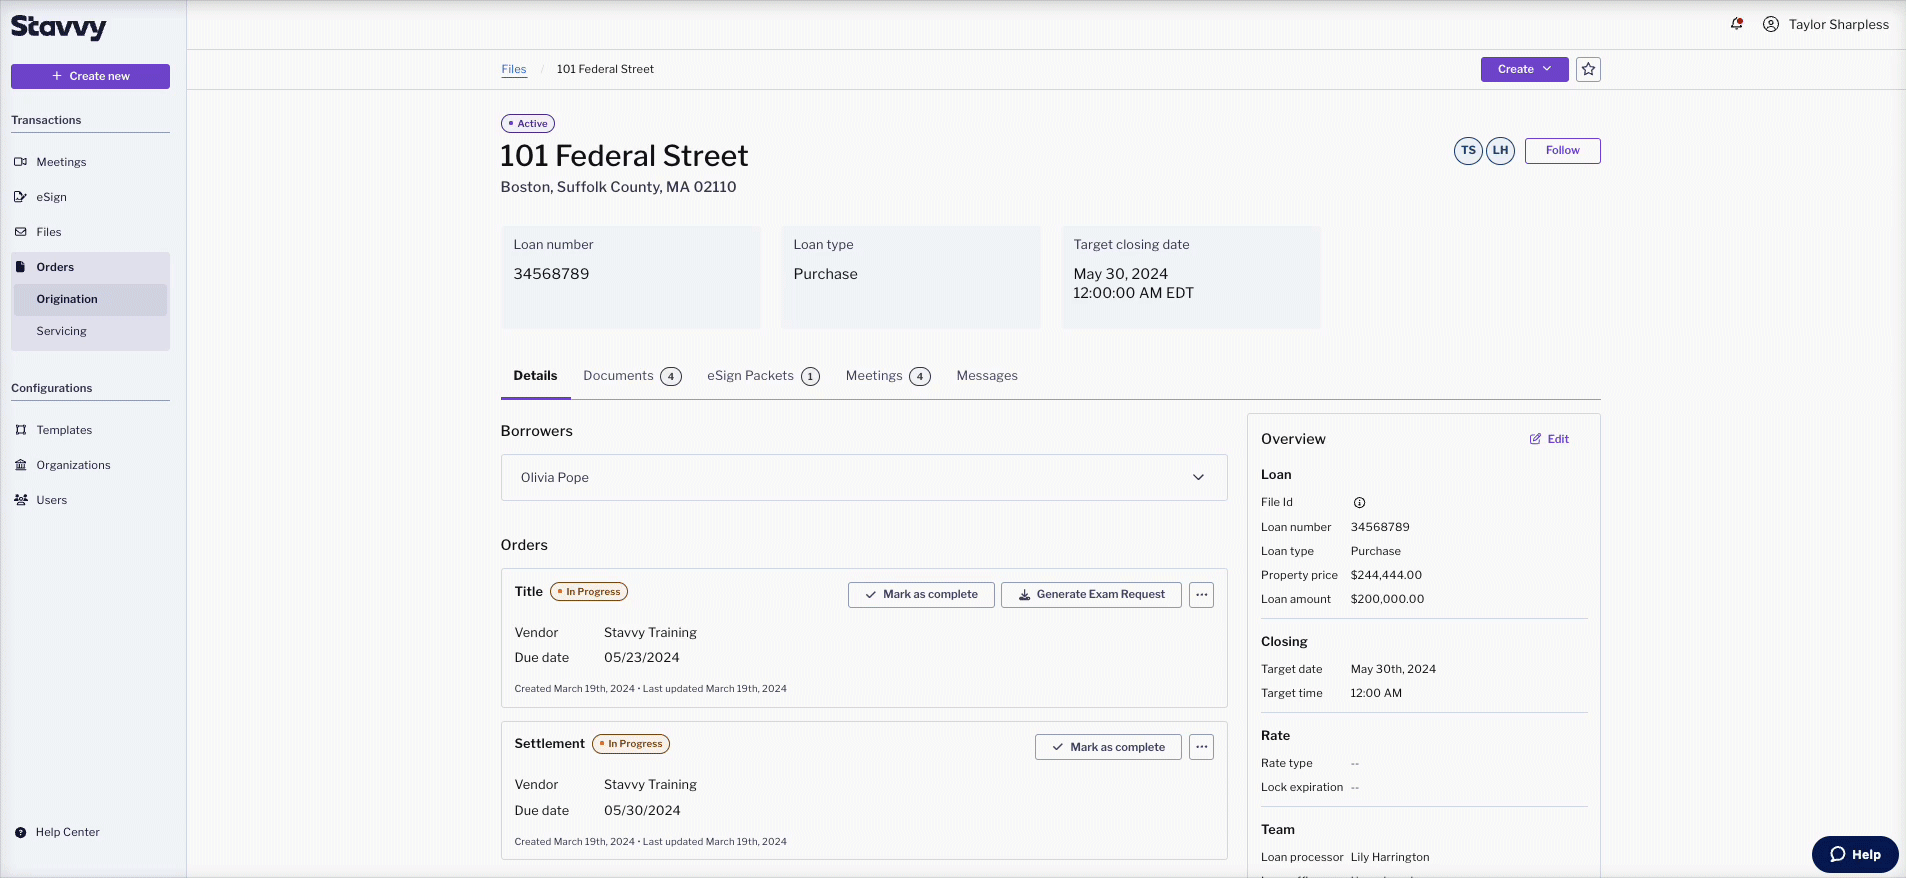Viewport: 1906px width, 878px height.
Task: Open Settlement order more options menu
Action: tap(1201, 747)
